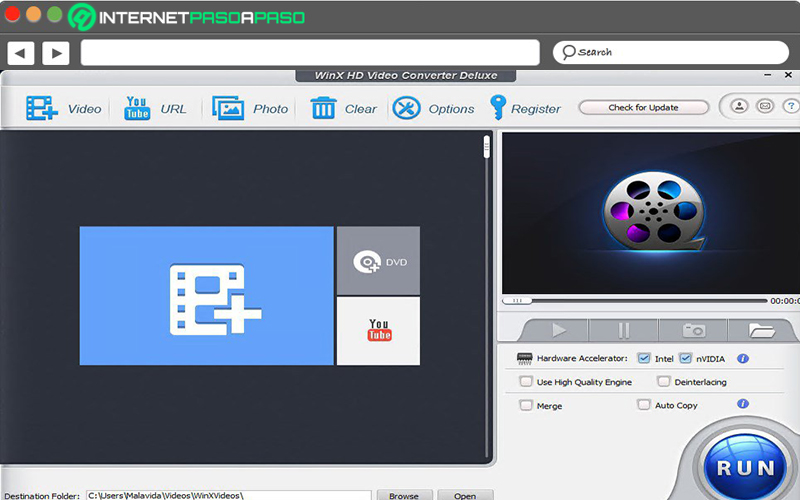800x500 pixels.
Task: Click the Check for Update button
Action: [643, 107]
